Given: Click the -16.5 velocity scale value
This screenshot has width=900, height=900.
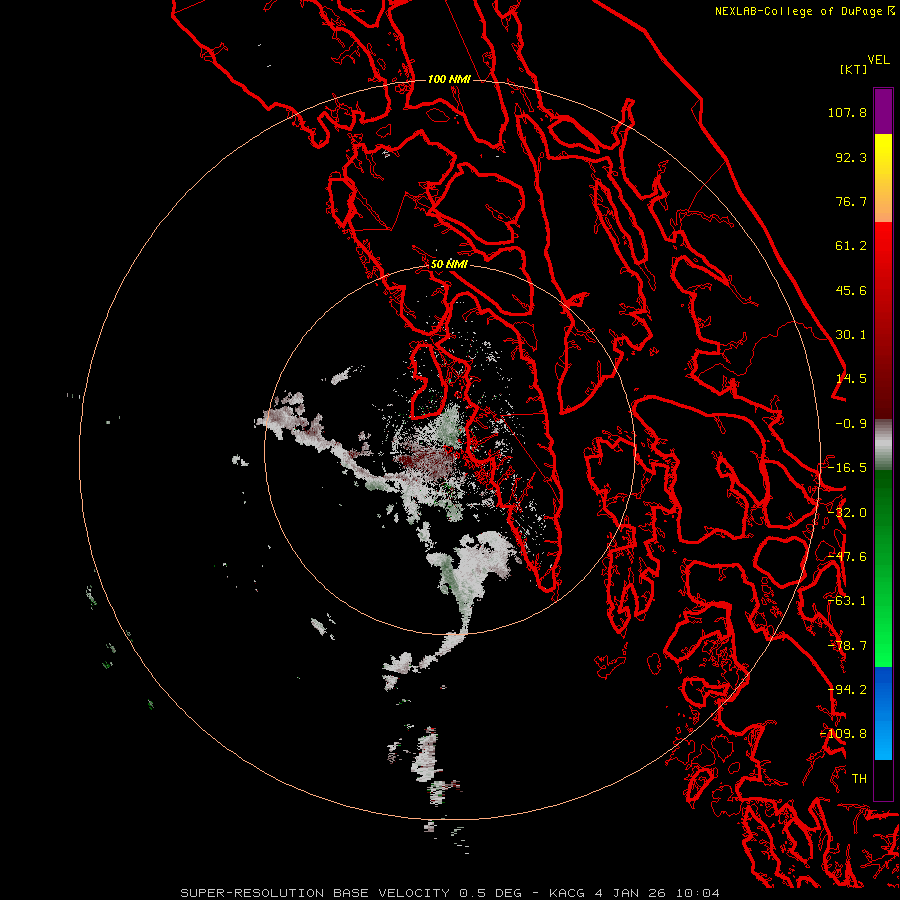Looking at the screenshot, I should point(847,468).
